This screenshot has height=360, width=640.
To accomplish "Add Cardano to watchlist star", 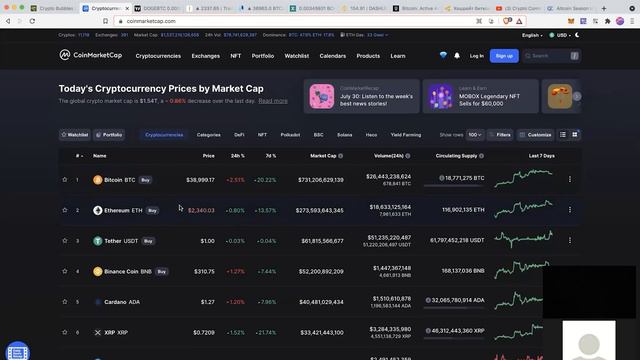I will [64, 302].
